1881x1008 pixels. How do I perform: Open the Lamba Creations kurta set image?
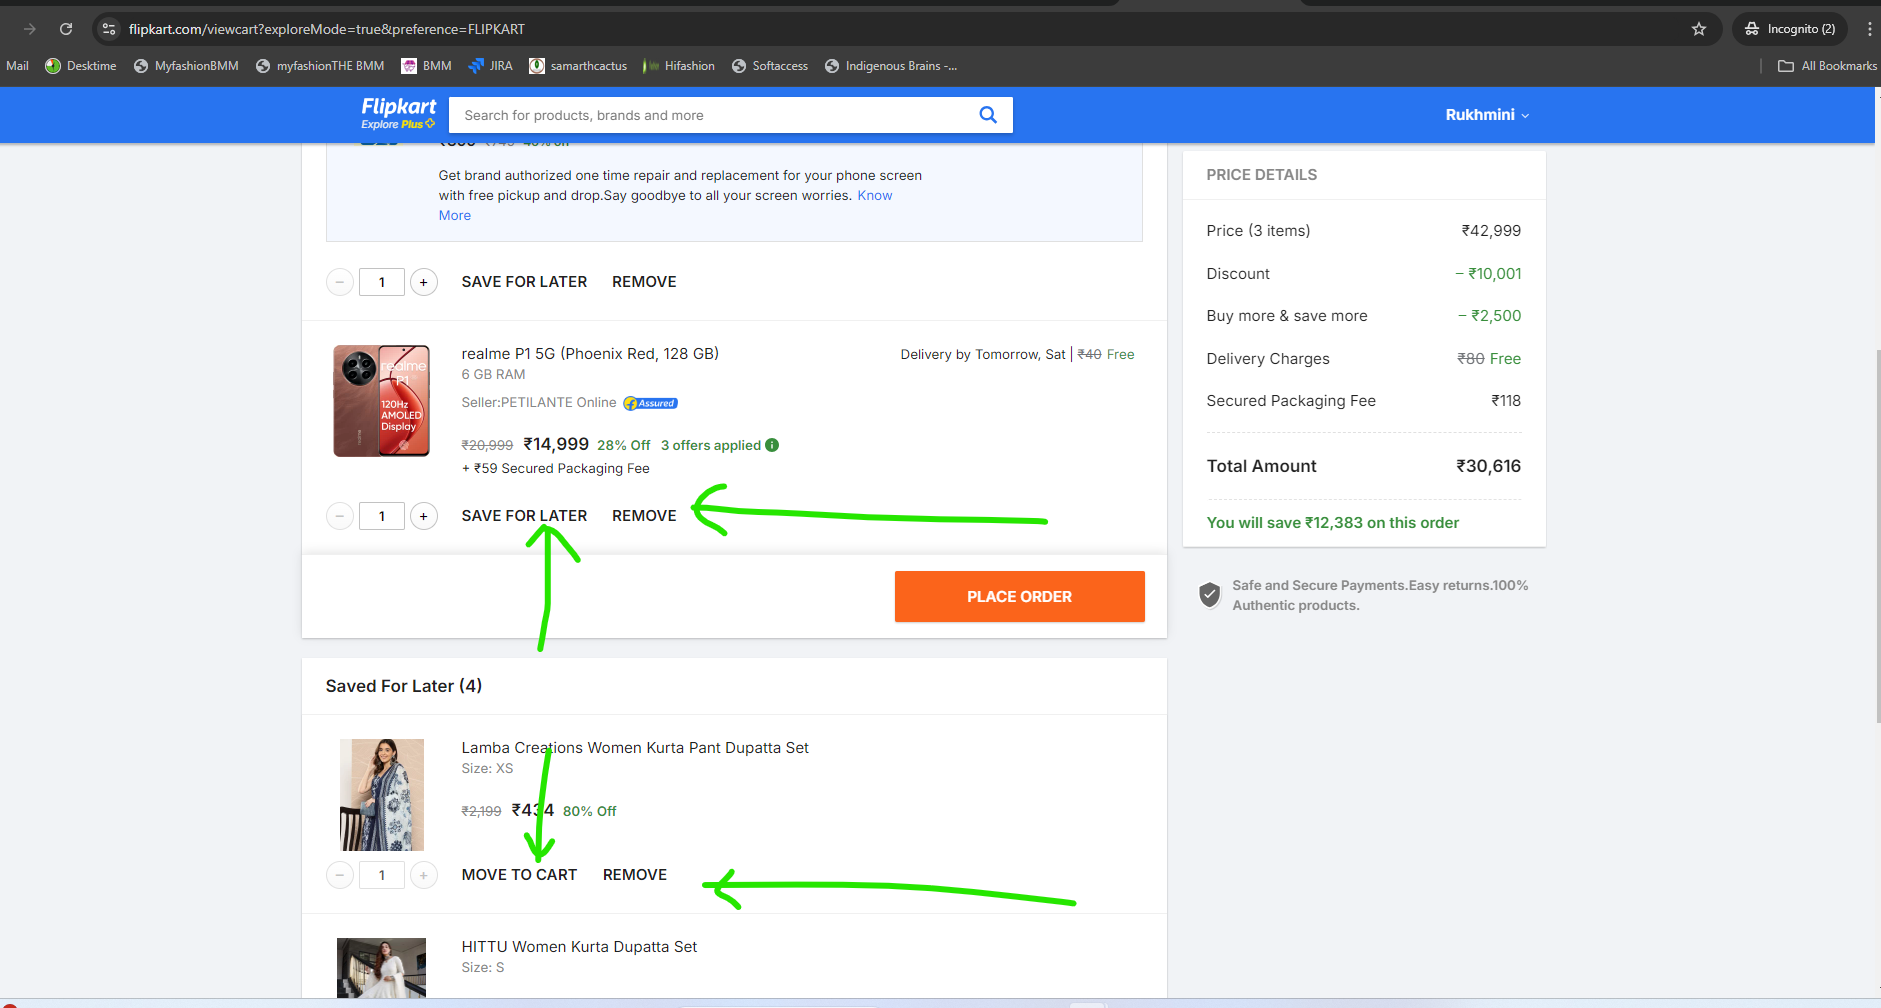(382, 795)
